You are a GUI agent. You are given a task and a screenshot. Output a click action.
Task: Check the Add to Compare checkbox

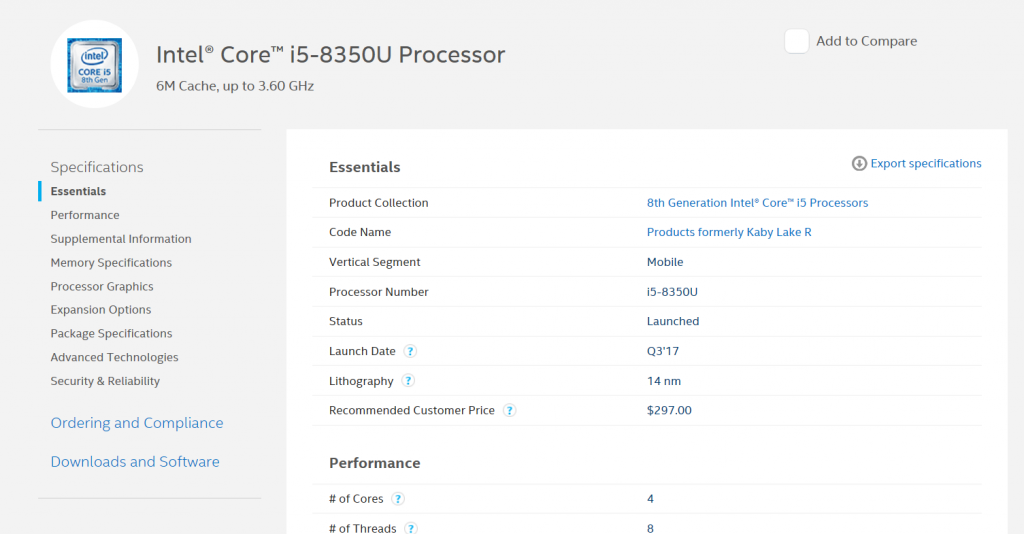point(796,41)
